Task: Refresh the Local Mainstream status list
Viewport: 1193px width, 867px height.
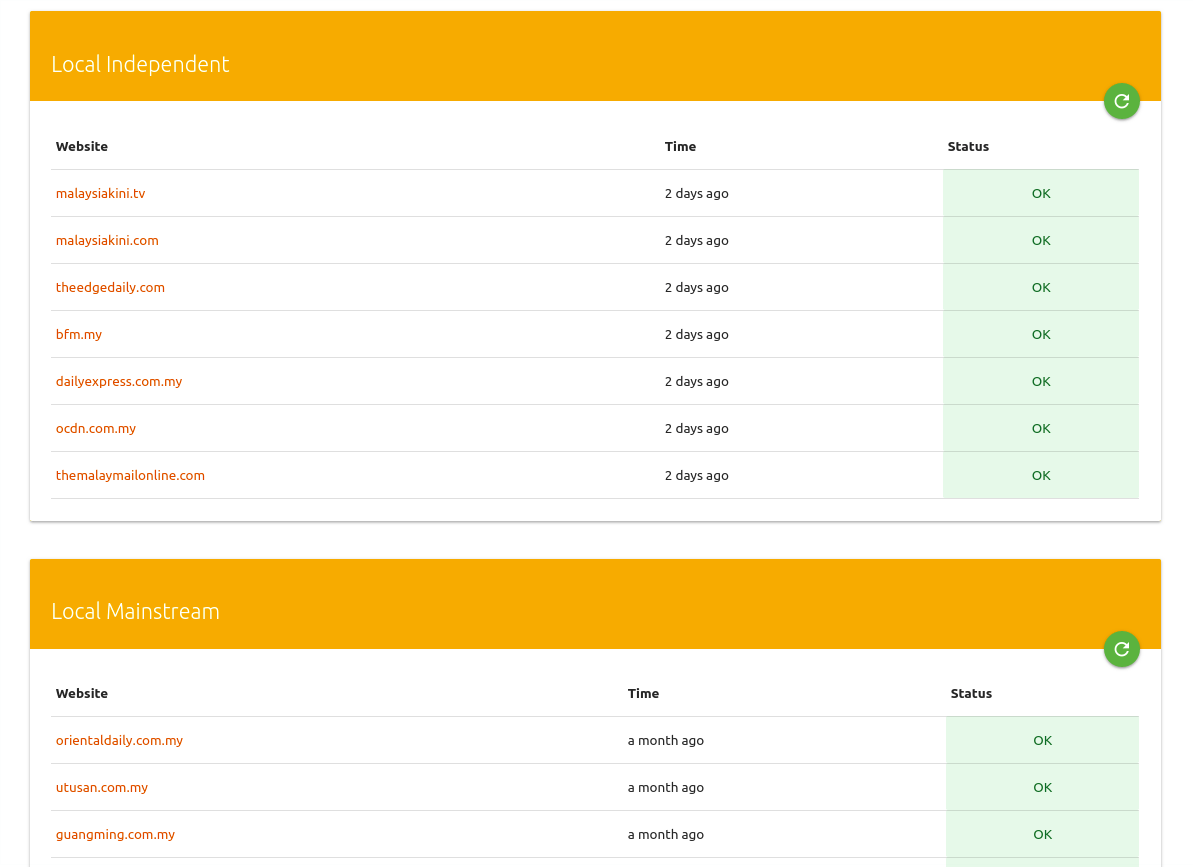Action: click(1121, 648)
